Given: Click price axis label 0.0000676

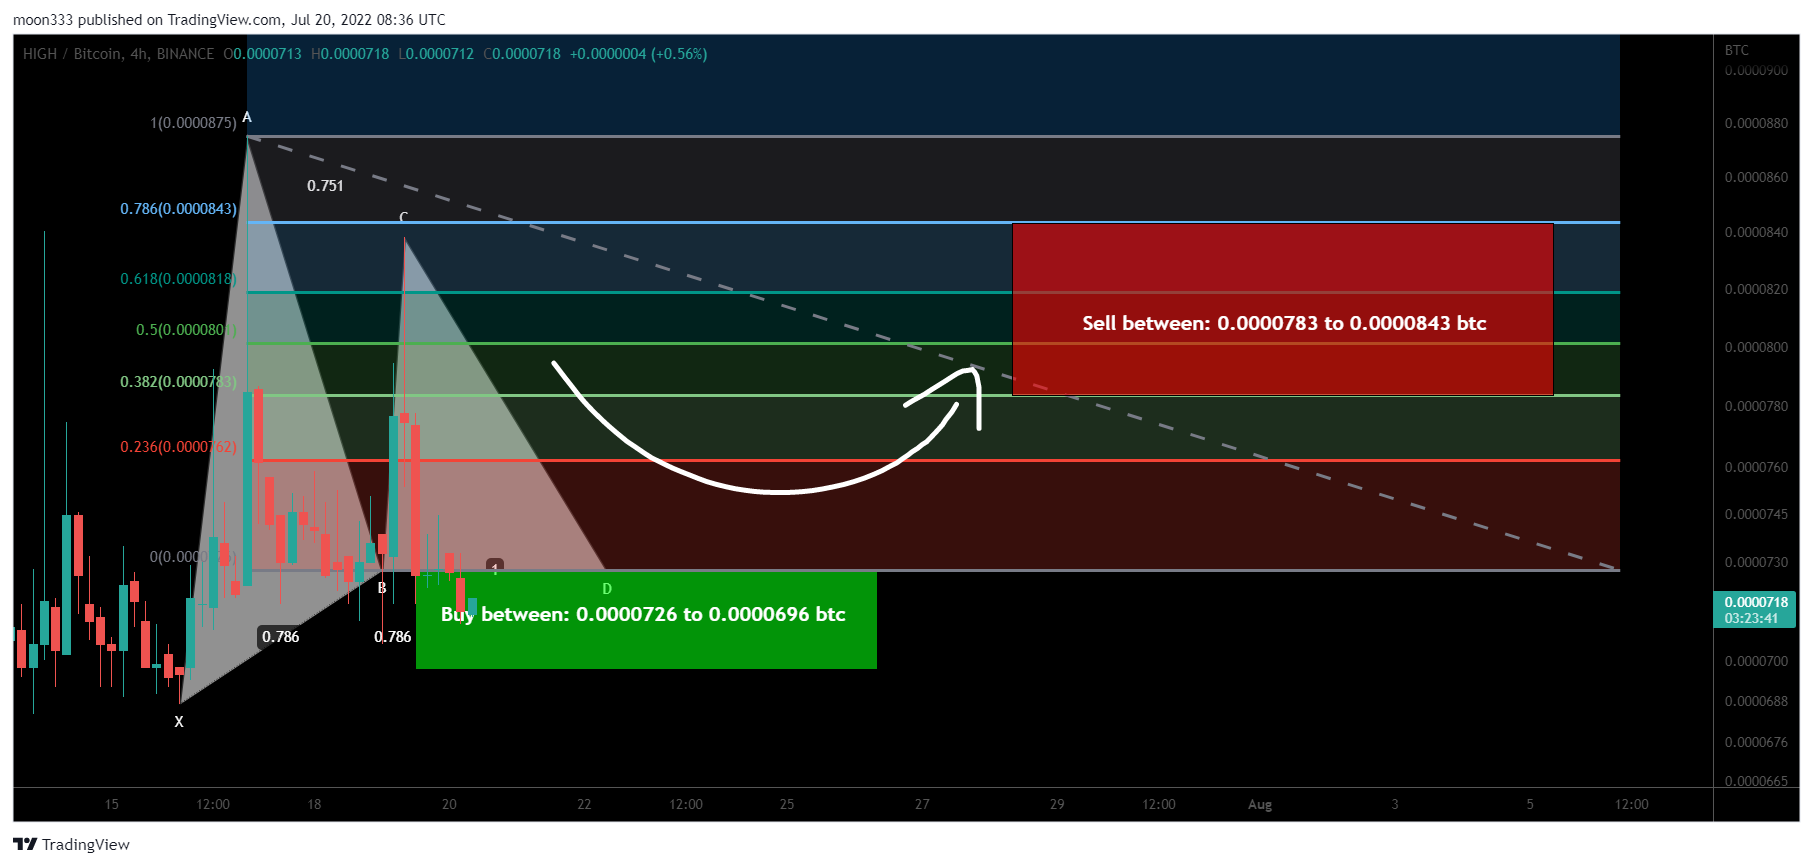Looking at the screenshot, I should coord(1756,742).
